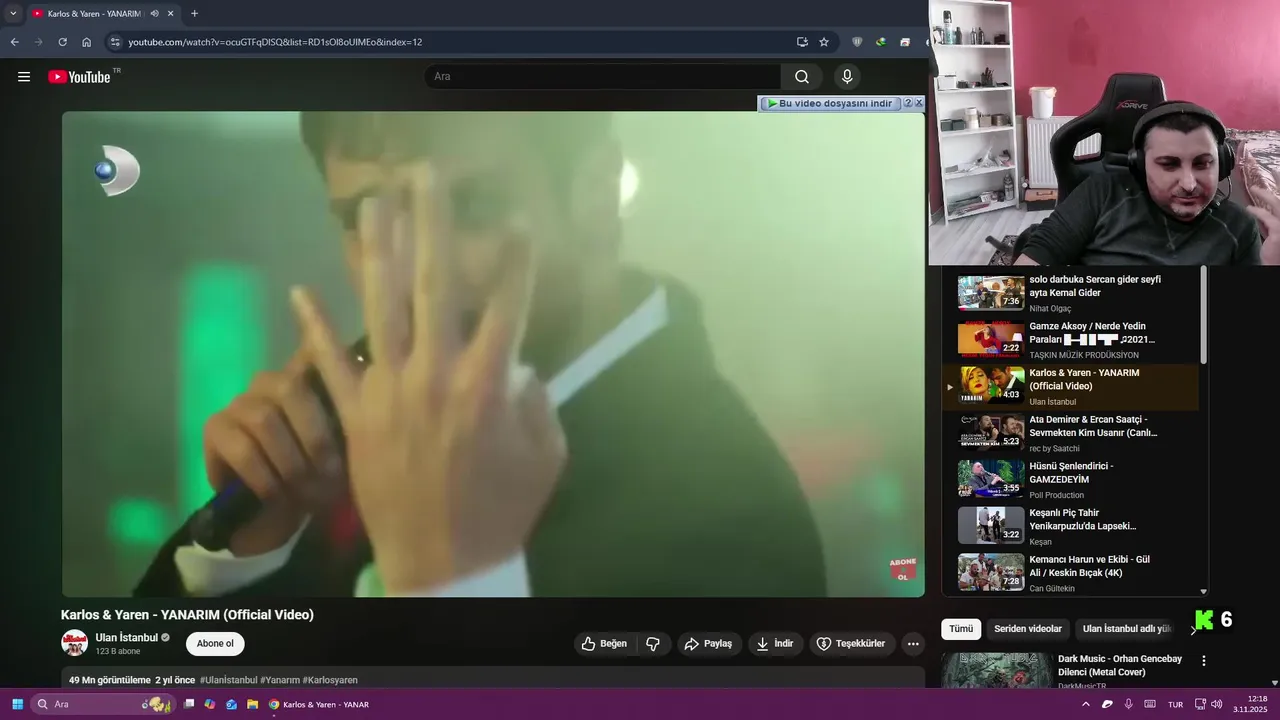The height and width of the screenshot is (720, 1280).
Task: Mute tab via speaker icon on tab
Action: pyautogui.click(x=154, y=14)
